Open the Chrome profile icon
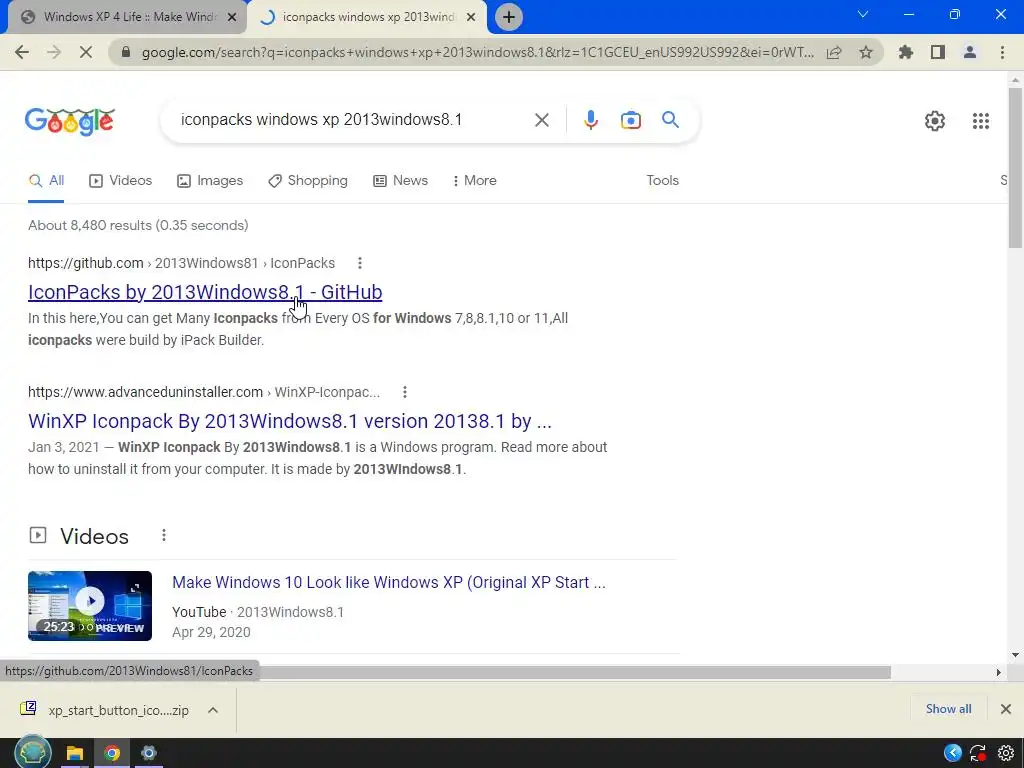 tap(970, 52)
